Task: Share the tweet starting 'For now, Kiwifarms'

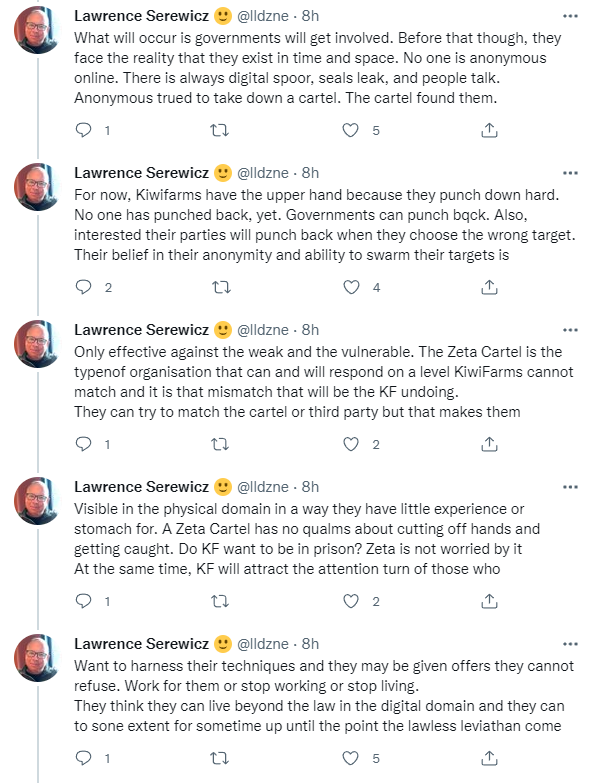Action: point(489,287)
